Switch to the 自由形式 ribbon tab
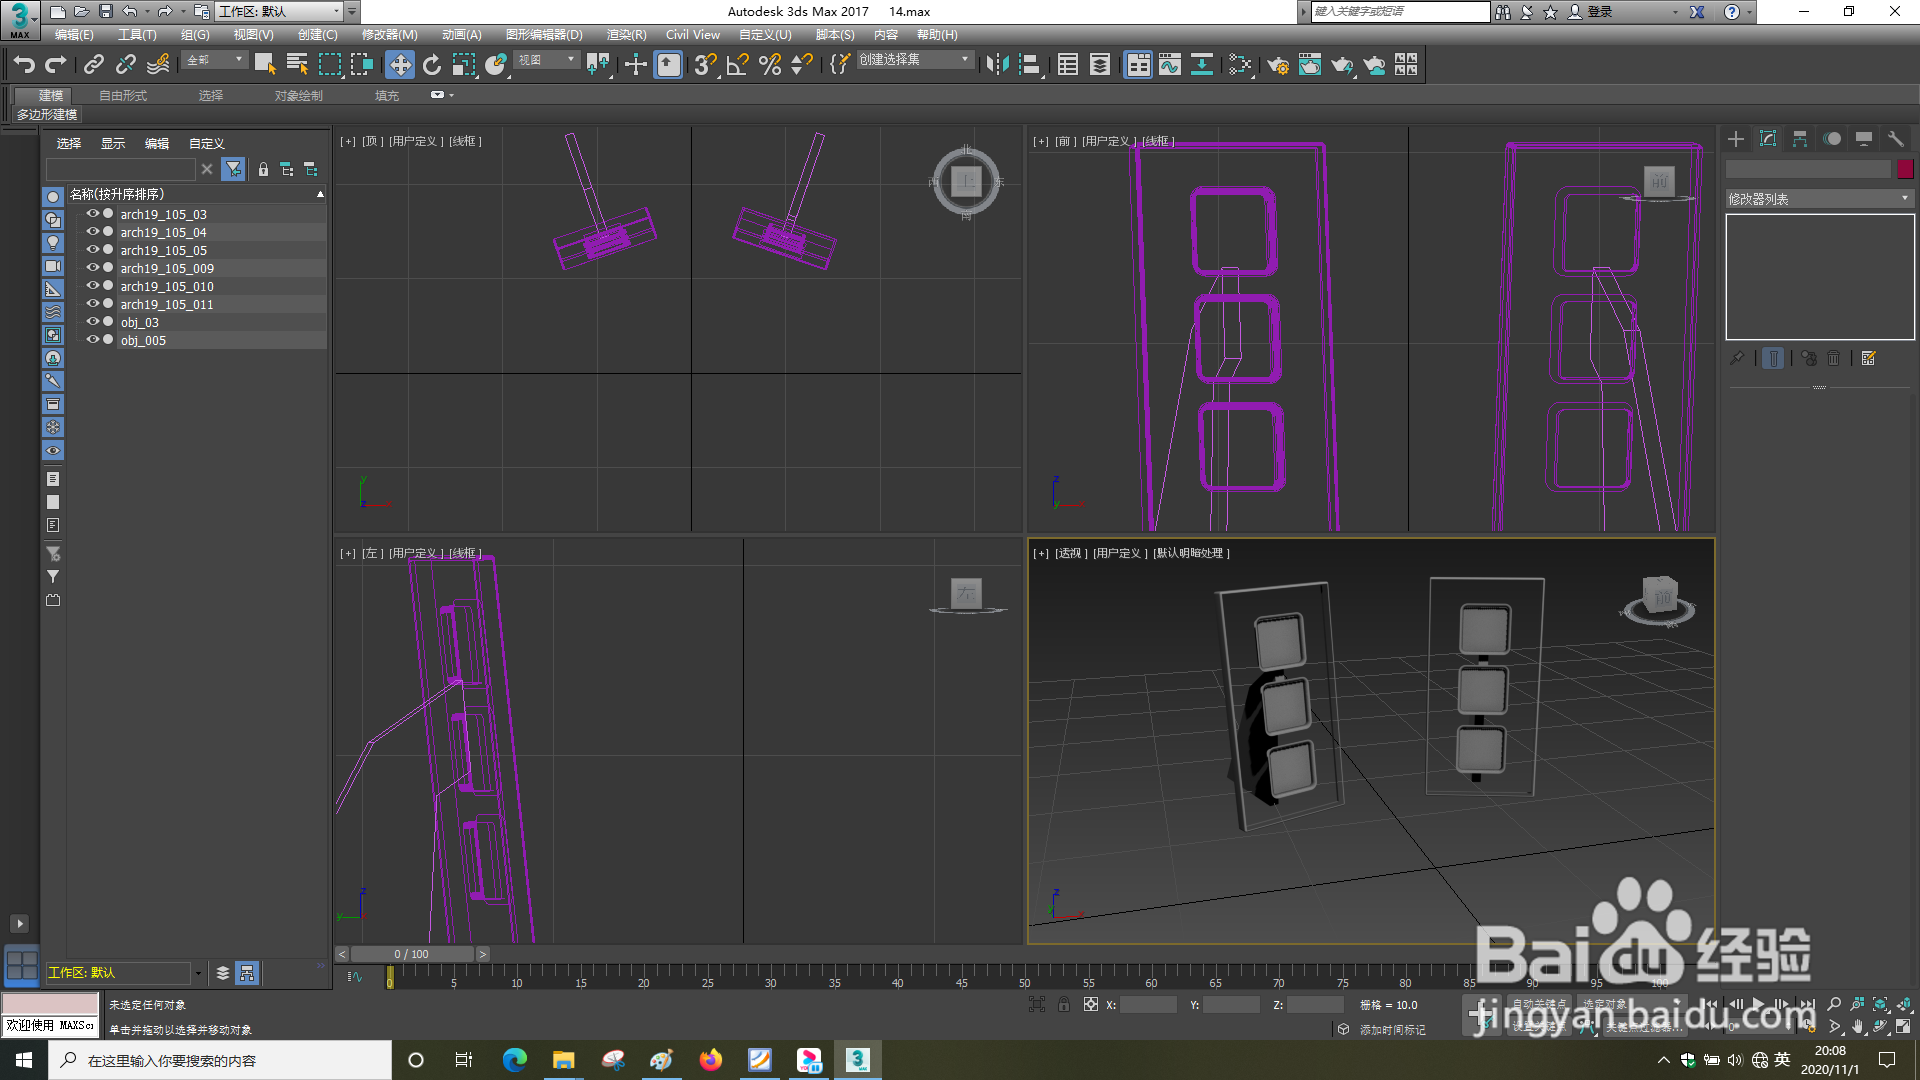This screenshot has height=1080, width=1920. [122, 95]
